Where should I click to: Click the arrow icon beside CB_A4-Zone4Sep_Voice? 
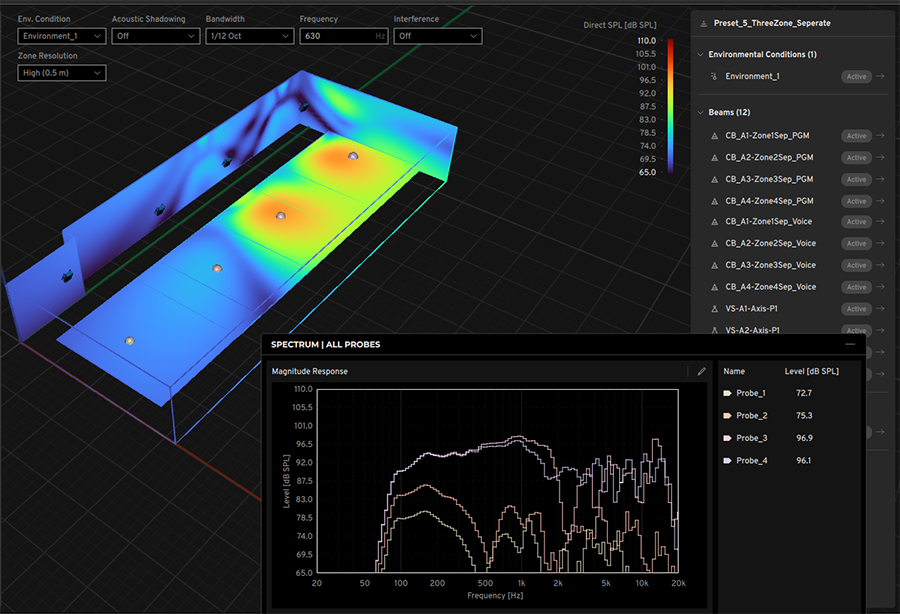coord(880,287)
